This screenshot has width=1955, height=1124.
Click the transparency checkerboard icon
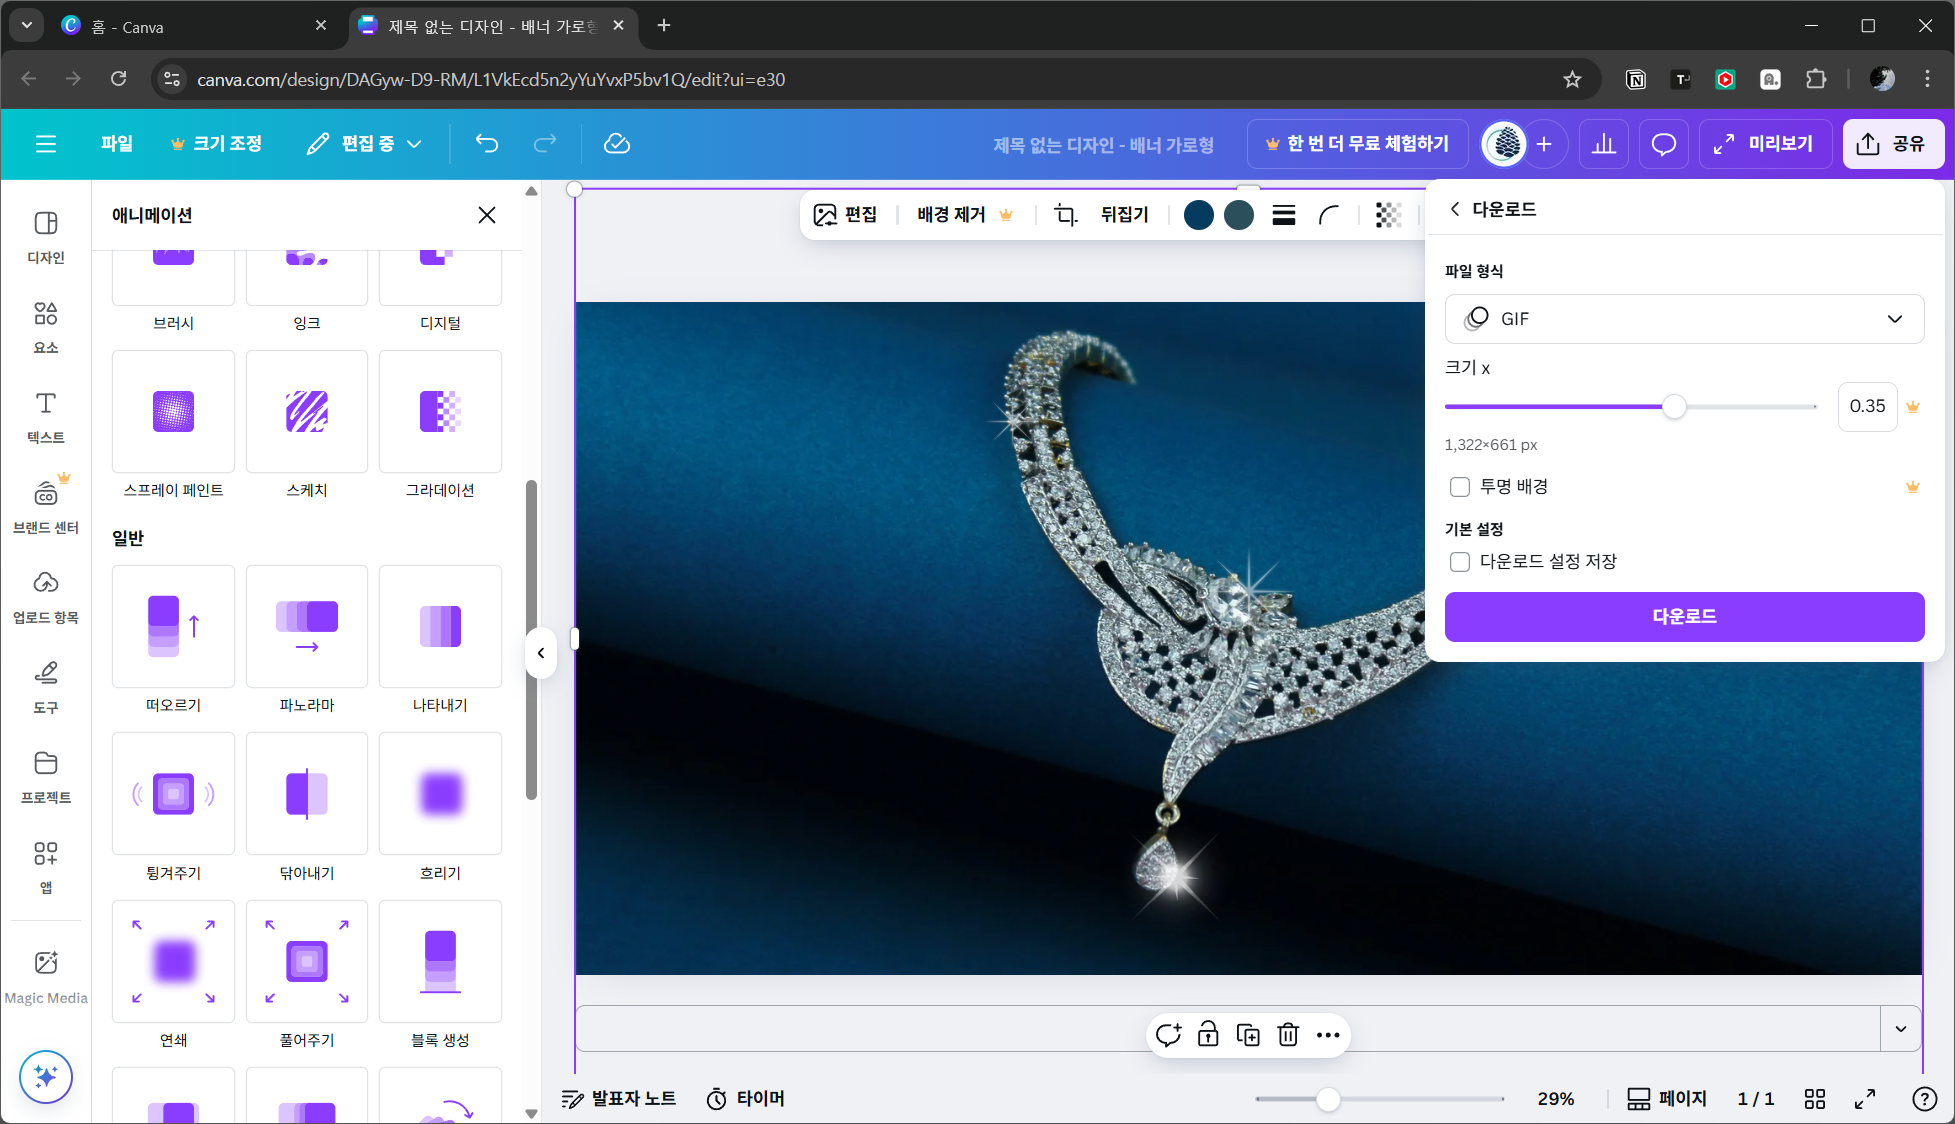click(1388, 215)
